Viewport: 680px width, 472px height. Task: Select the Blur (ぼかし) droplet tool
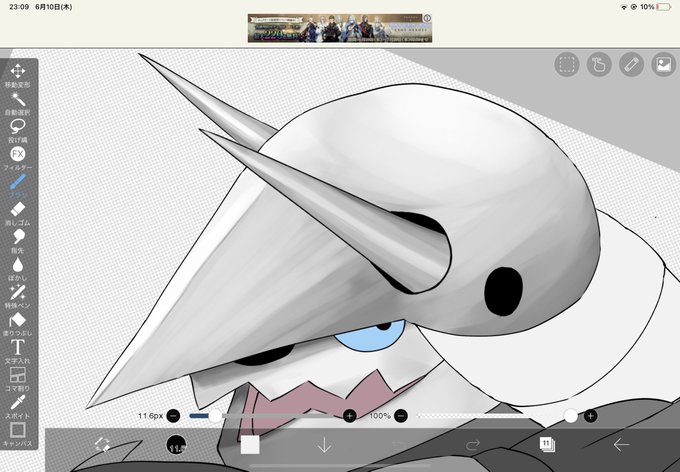click(17, 269)
